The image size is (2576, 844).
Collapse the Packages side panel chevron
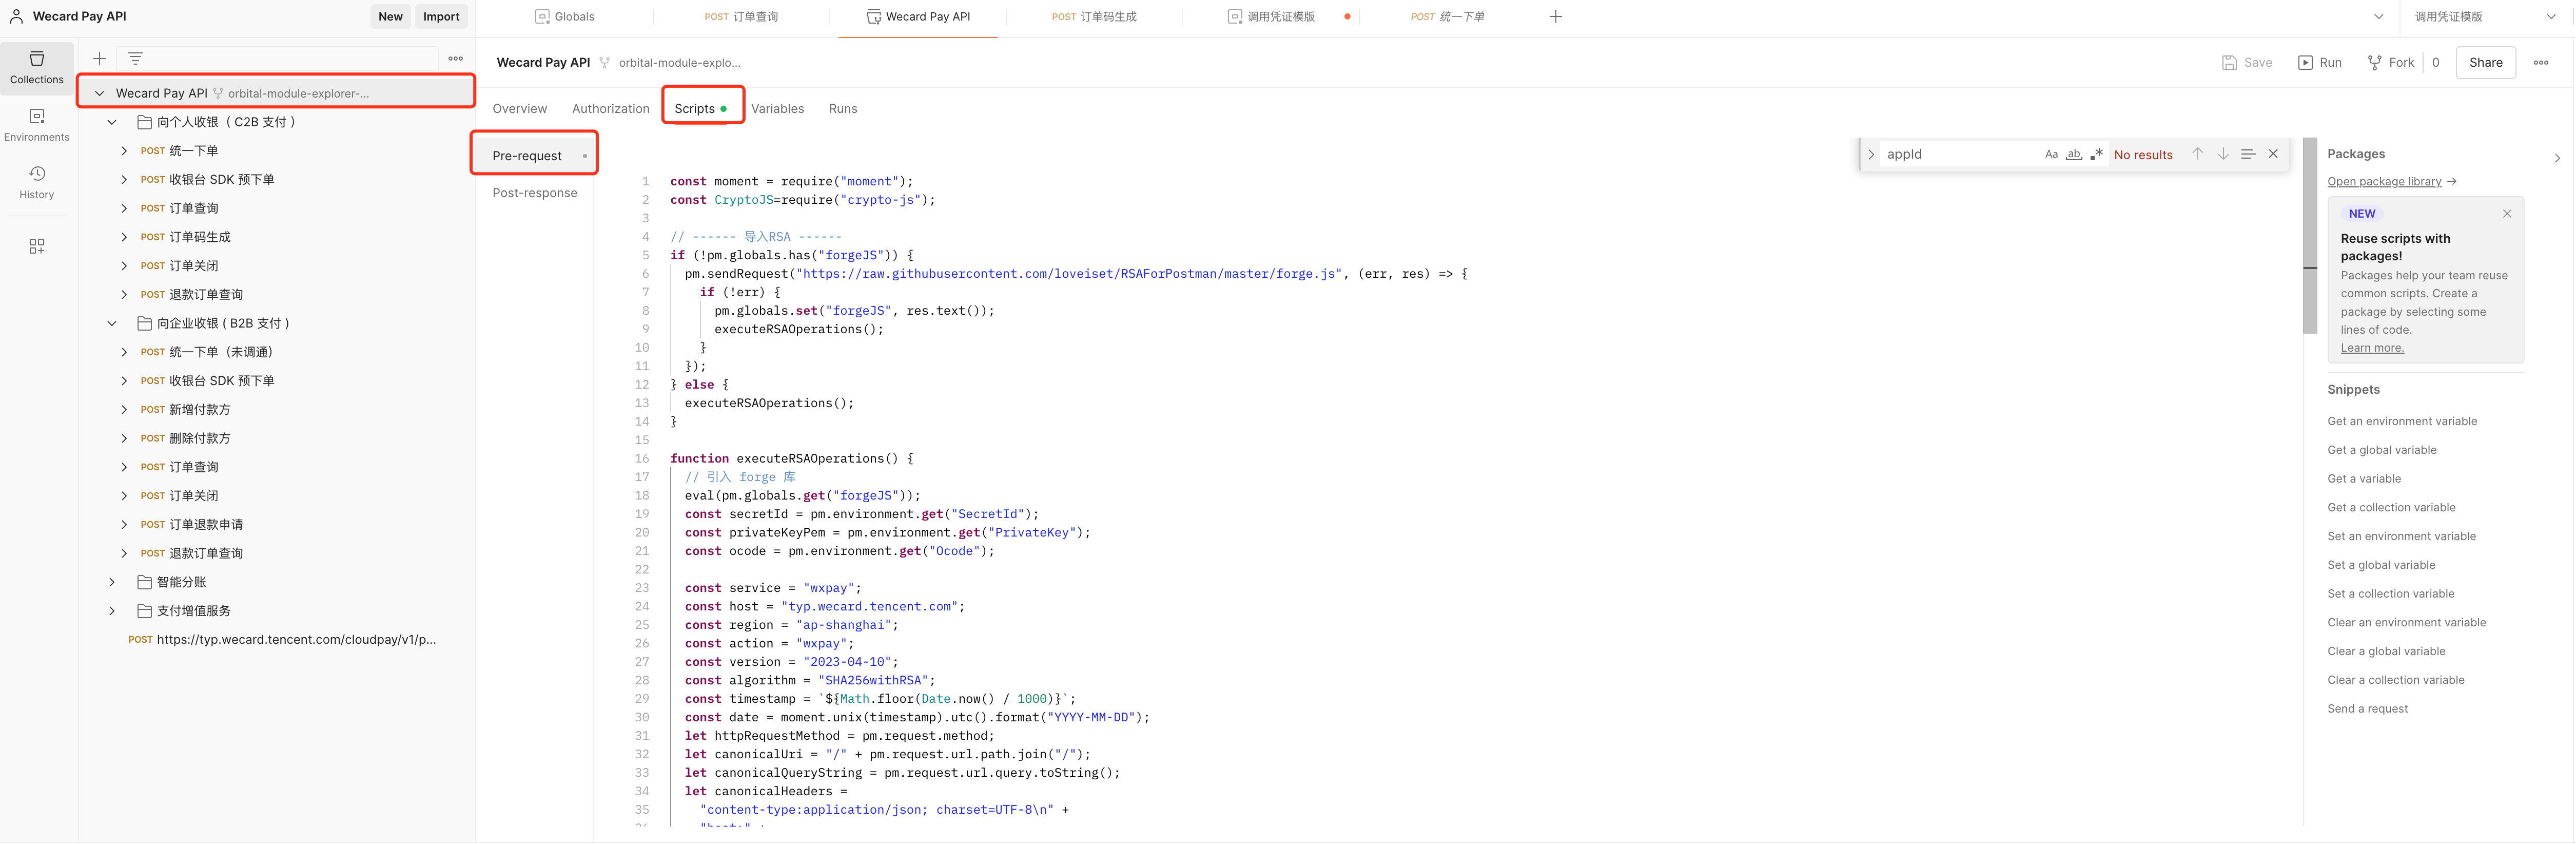pyautogui.click(x=2557, y=158)
